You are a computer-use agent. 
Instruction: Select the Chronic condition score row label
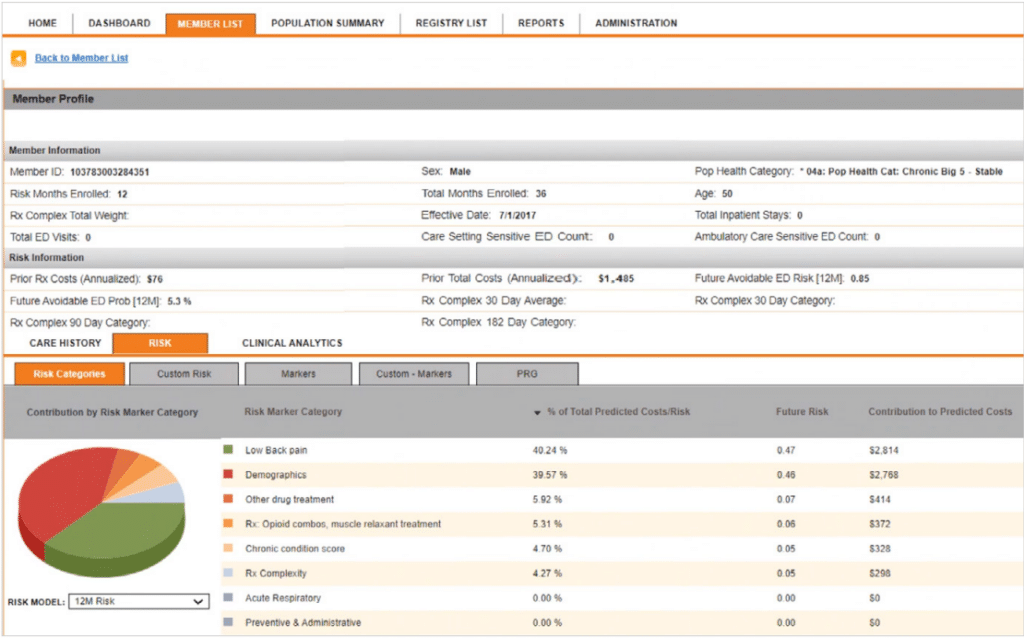point(295,549)
